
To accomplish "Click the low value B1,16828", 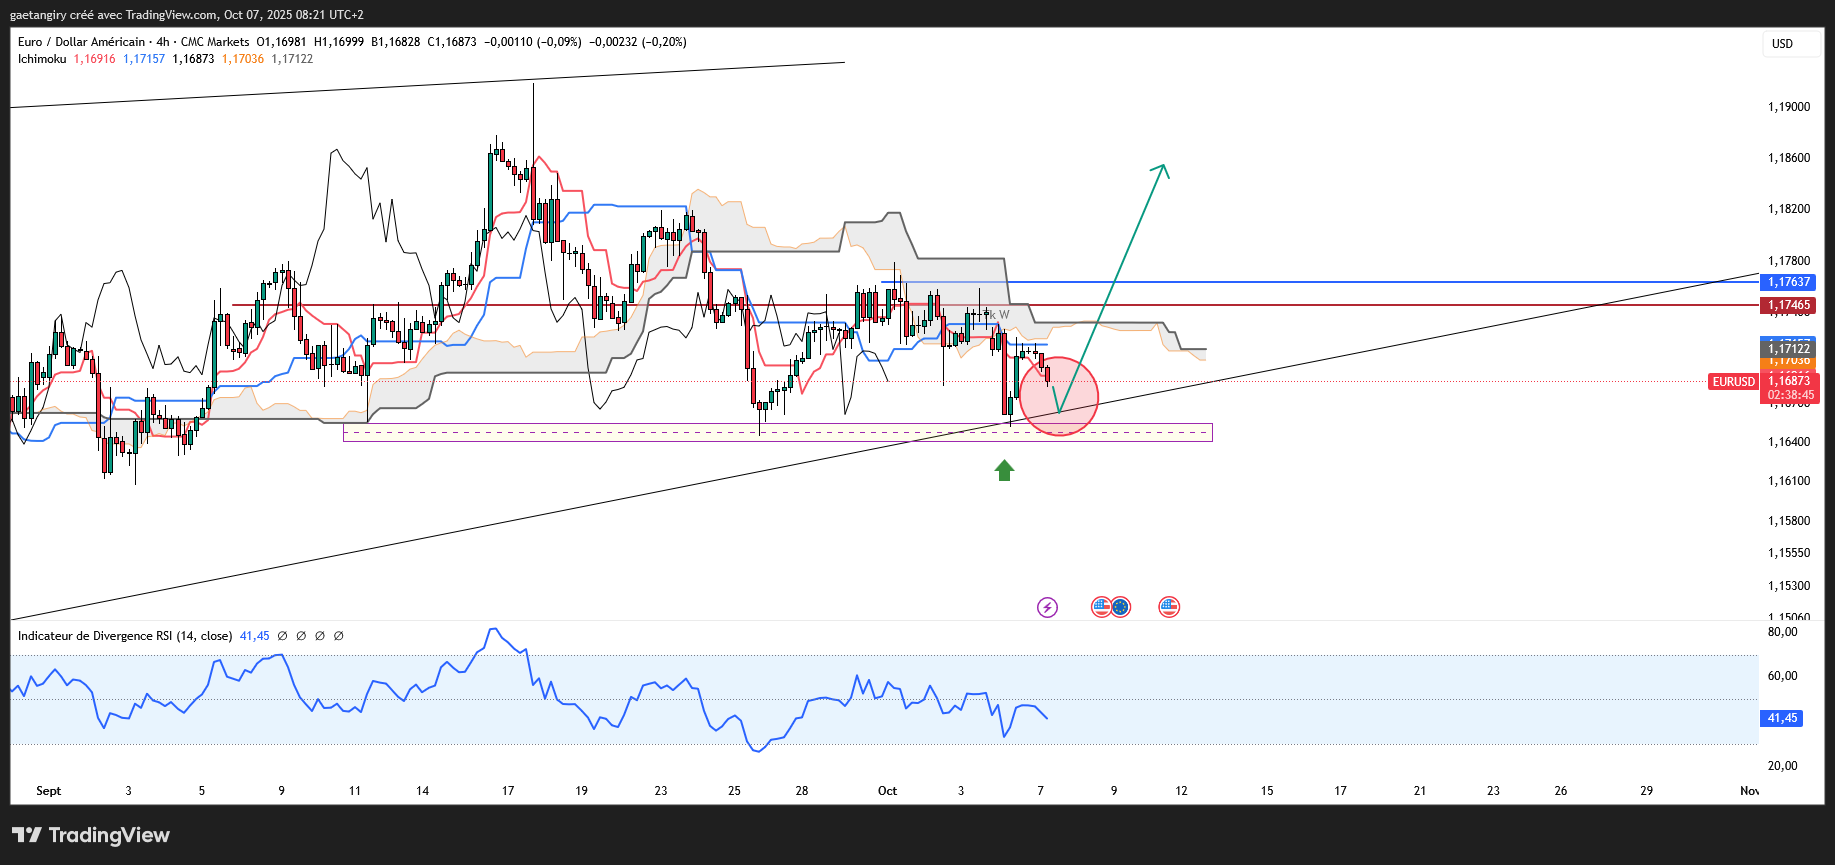I will [396, 42].
